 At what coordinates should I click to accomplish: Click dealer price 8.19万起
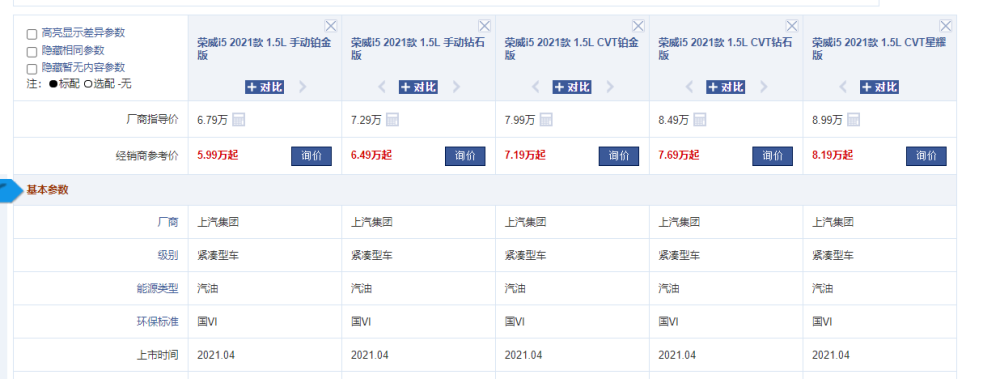832,155
